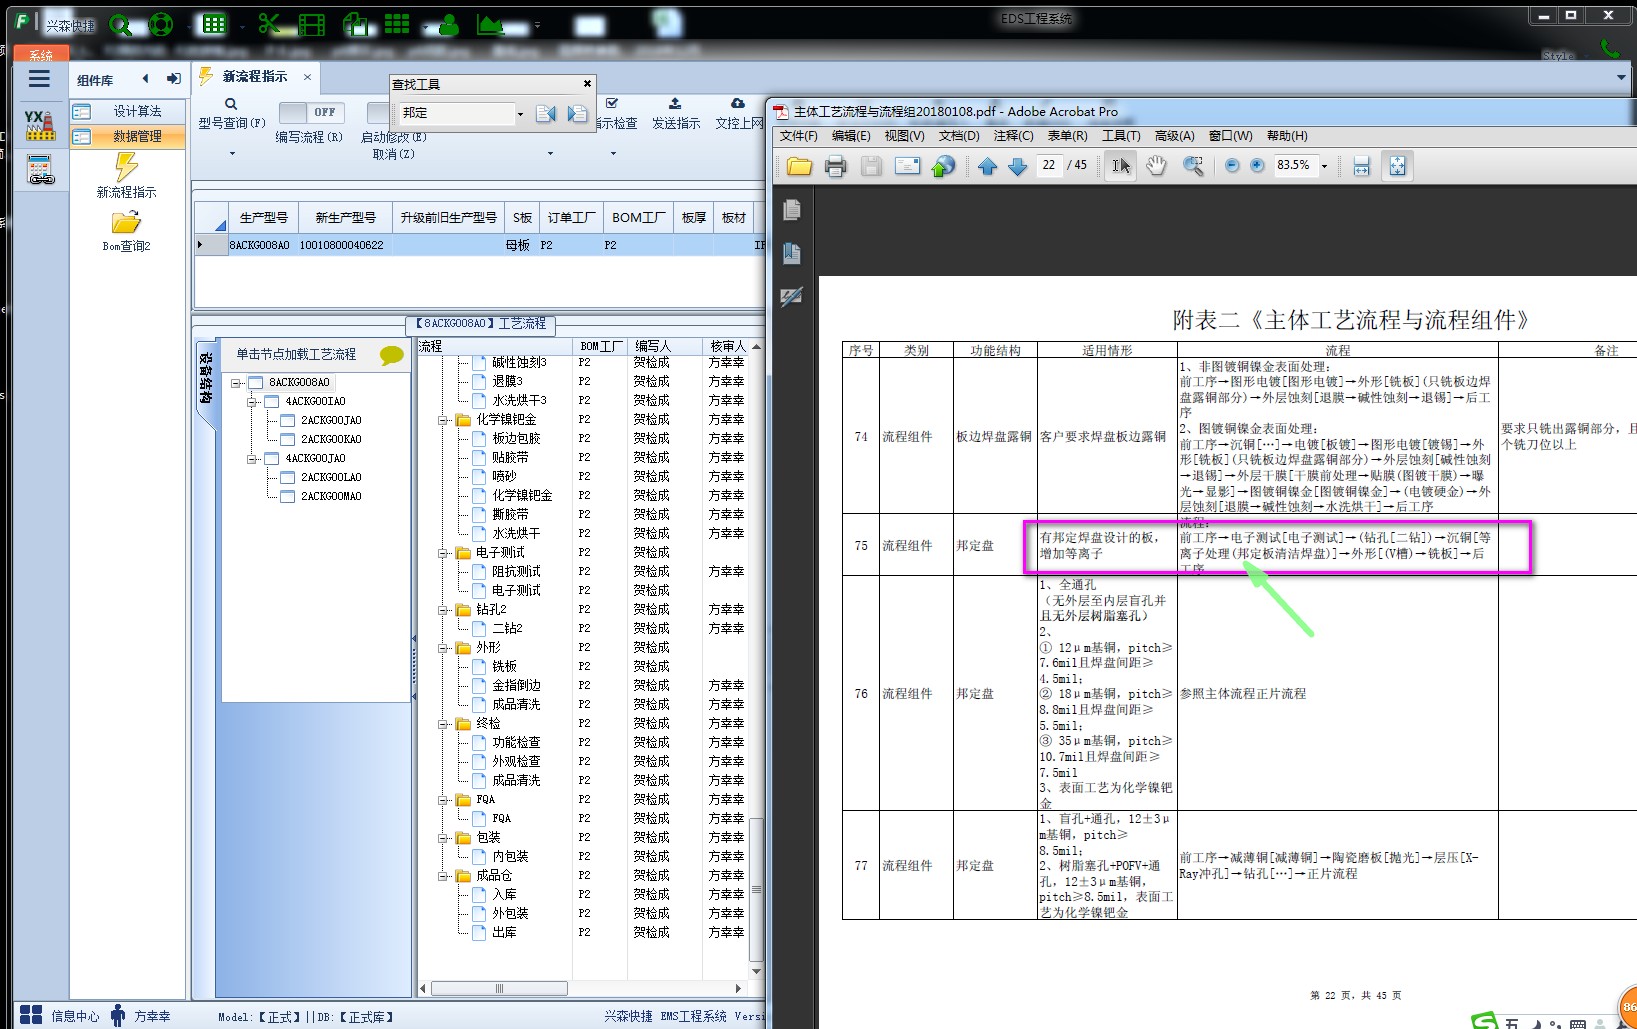Collapse the 钻孔2 process folder
Viewport: 1637px width, 1029px height.
click(443, 610)
